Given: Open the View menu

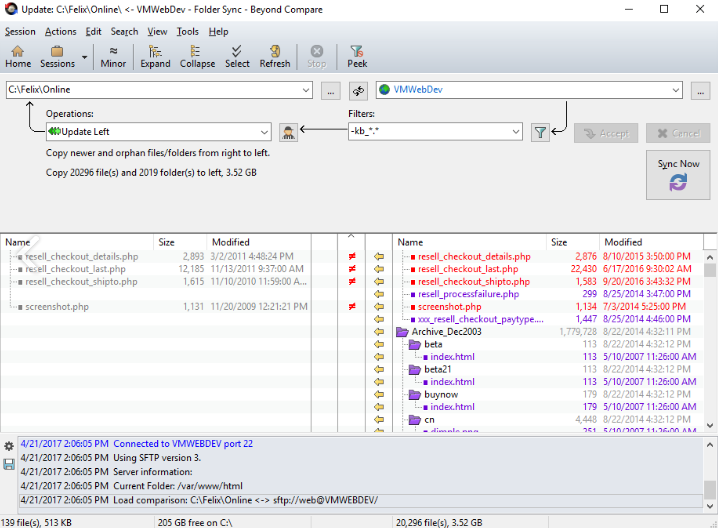Looking at the screenshot, I should (x=157, y=32).
